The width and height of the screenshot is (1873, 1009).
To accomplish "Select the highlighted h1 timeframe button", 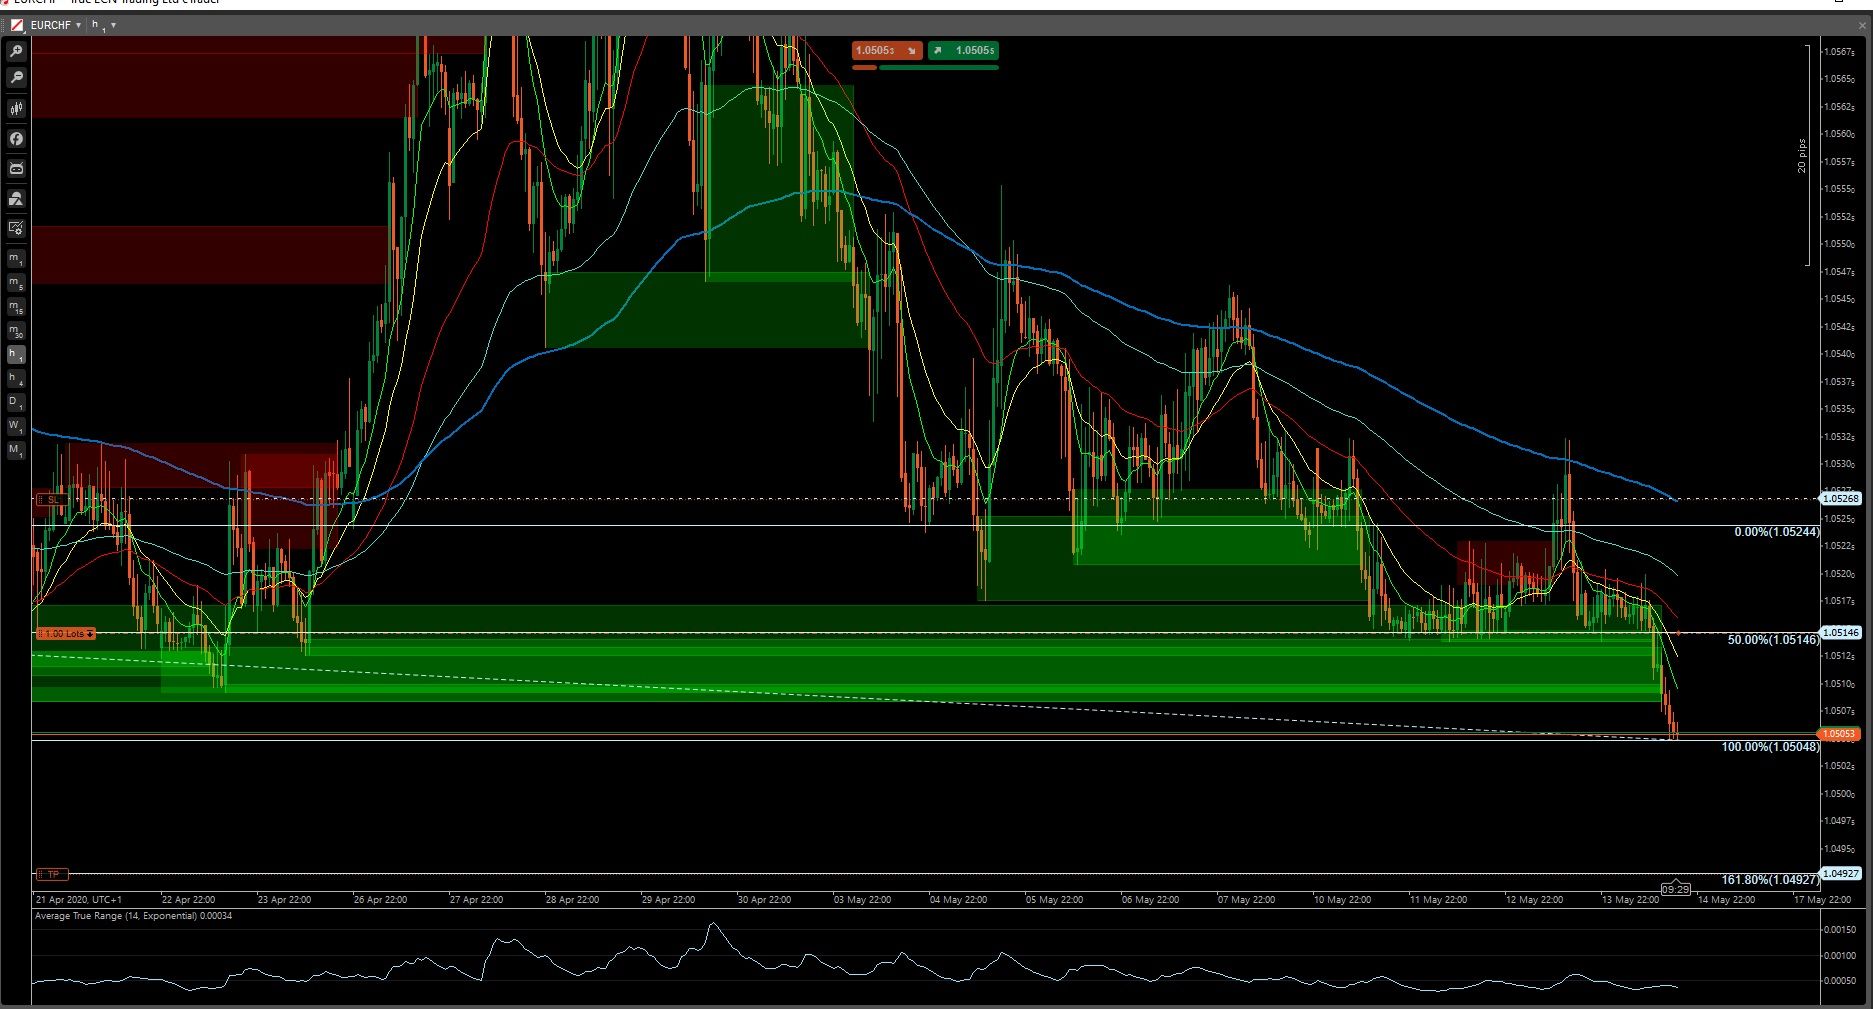I will pos(16,354).
